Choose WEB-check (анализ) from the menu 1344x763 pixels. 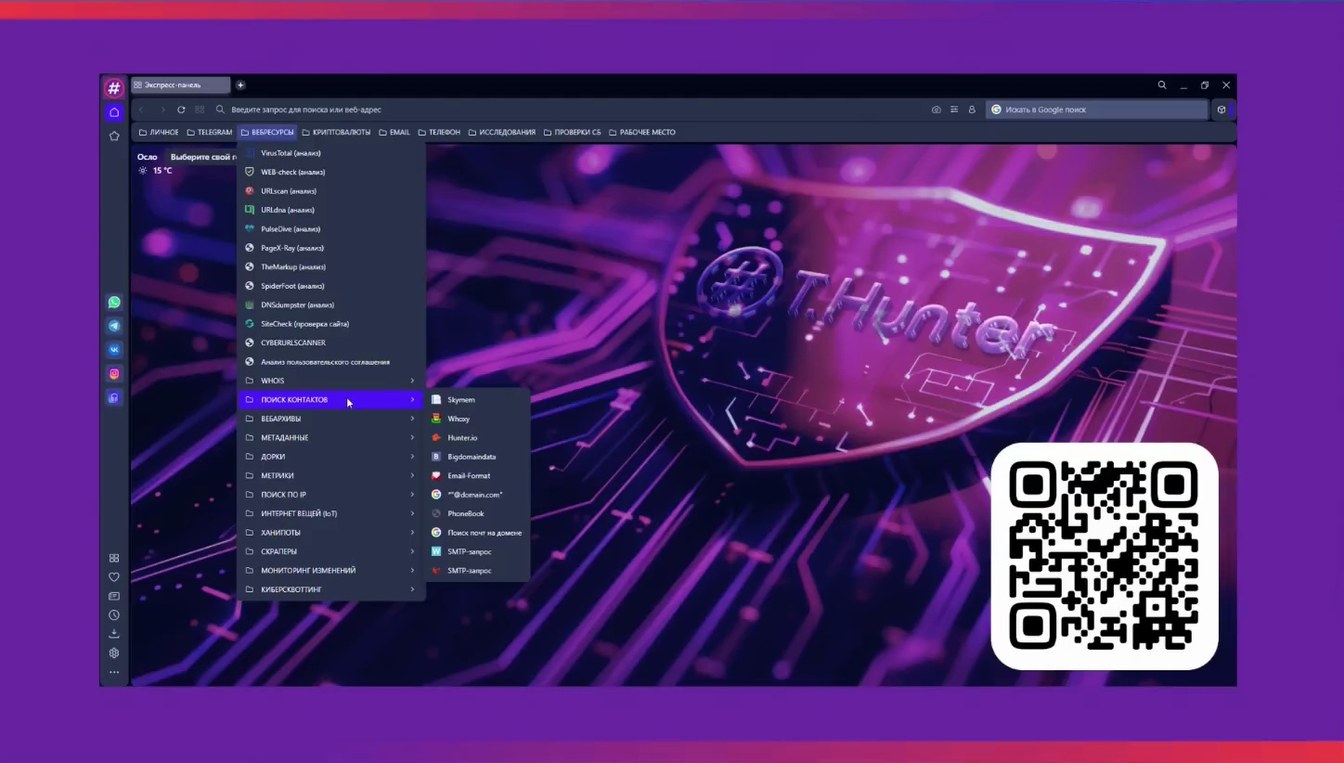[331, 172]
